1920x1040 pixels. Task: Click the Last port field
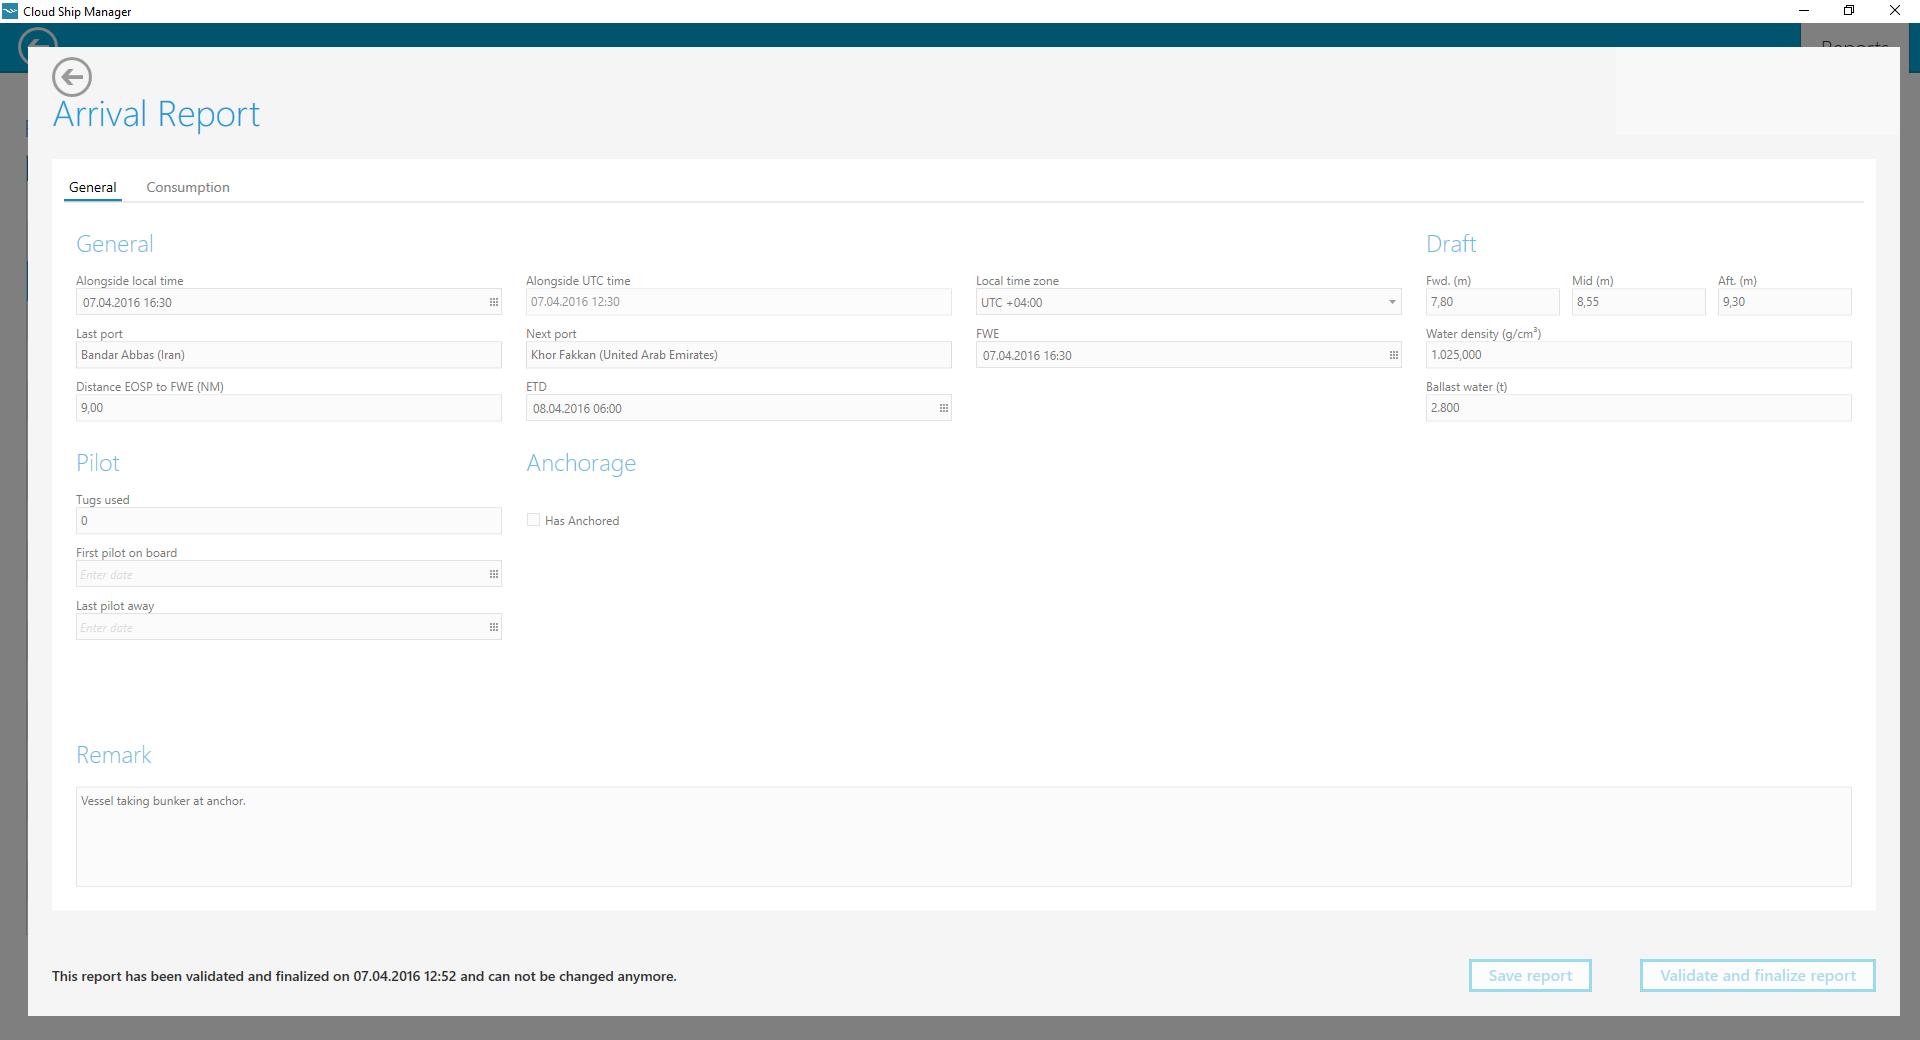pyautogui.click(x=288, y=355)
